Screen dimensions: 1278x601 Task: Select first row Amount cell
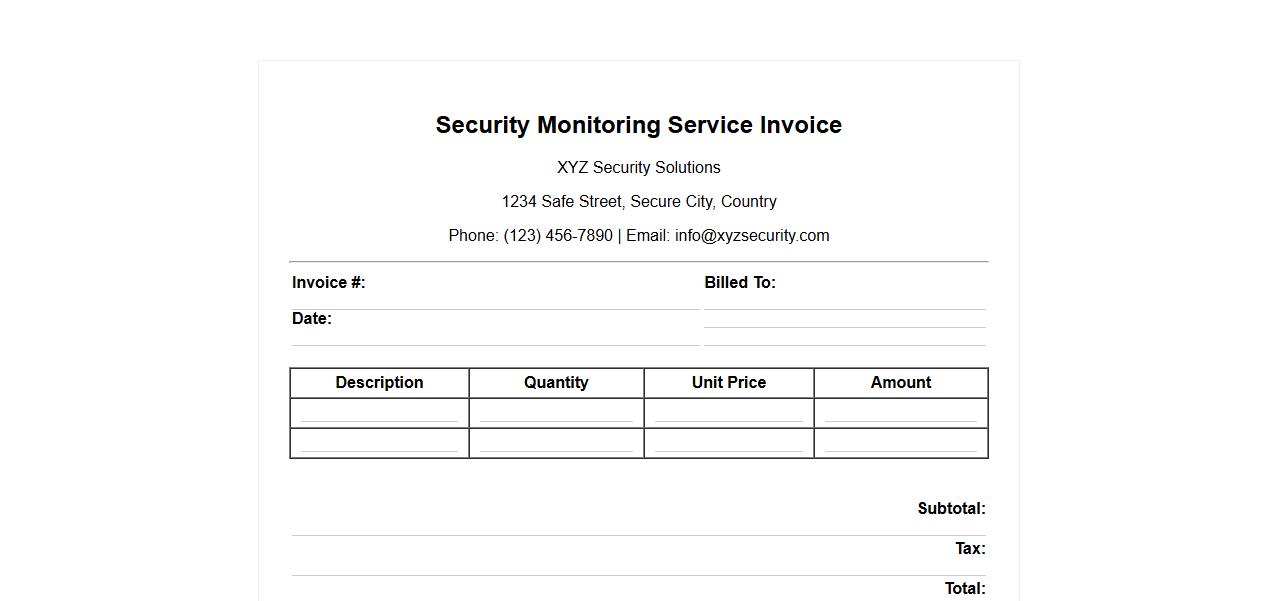(900, 412)
